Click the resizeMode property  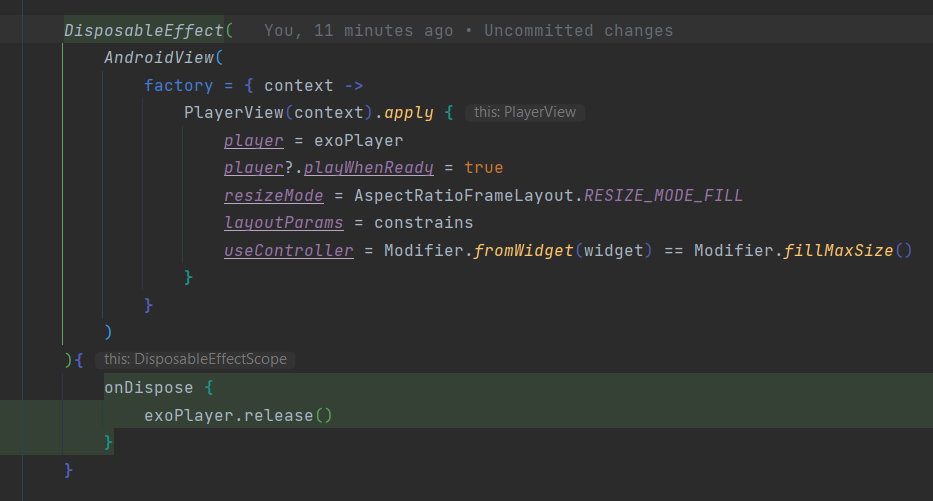click(x=274, y=196)
